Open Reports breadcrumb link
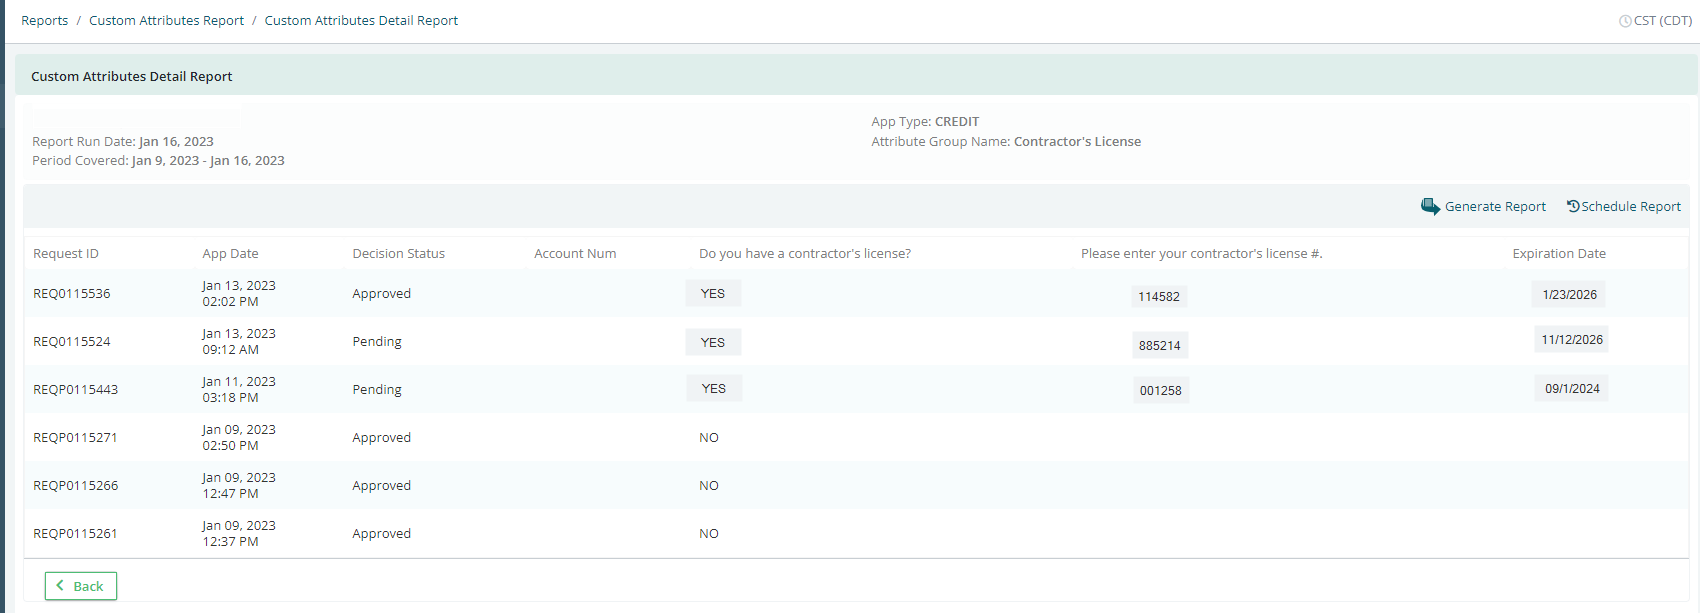This screenshot has height=613, width=1700. (x=45, y=20)
